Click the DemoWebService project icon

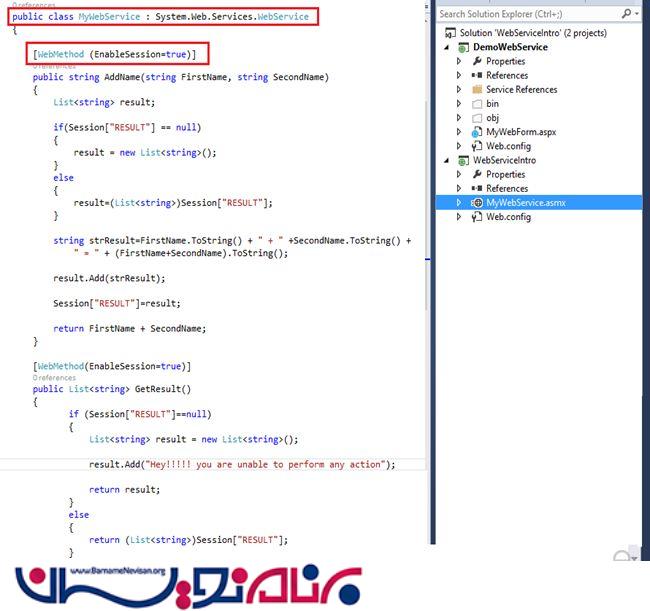coord(463,47)
